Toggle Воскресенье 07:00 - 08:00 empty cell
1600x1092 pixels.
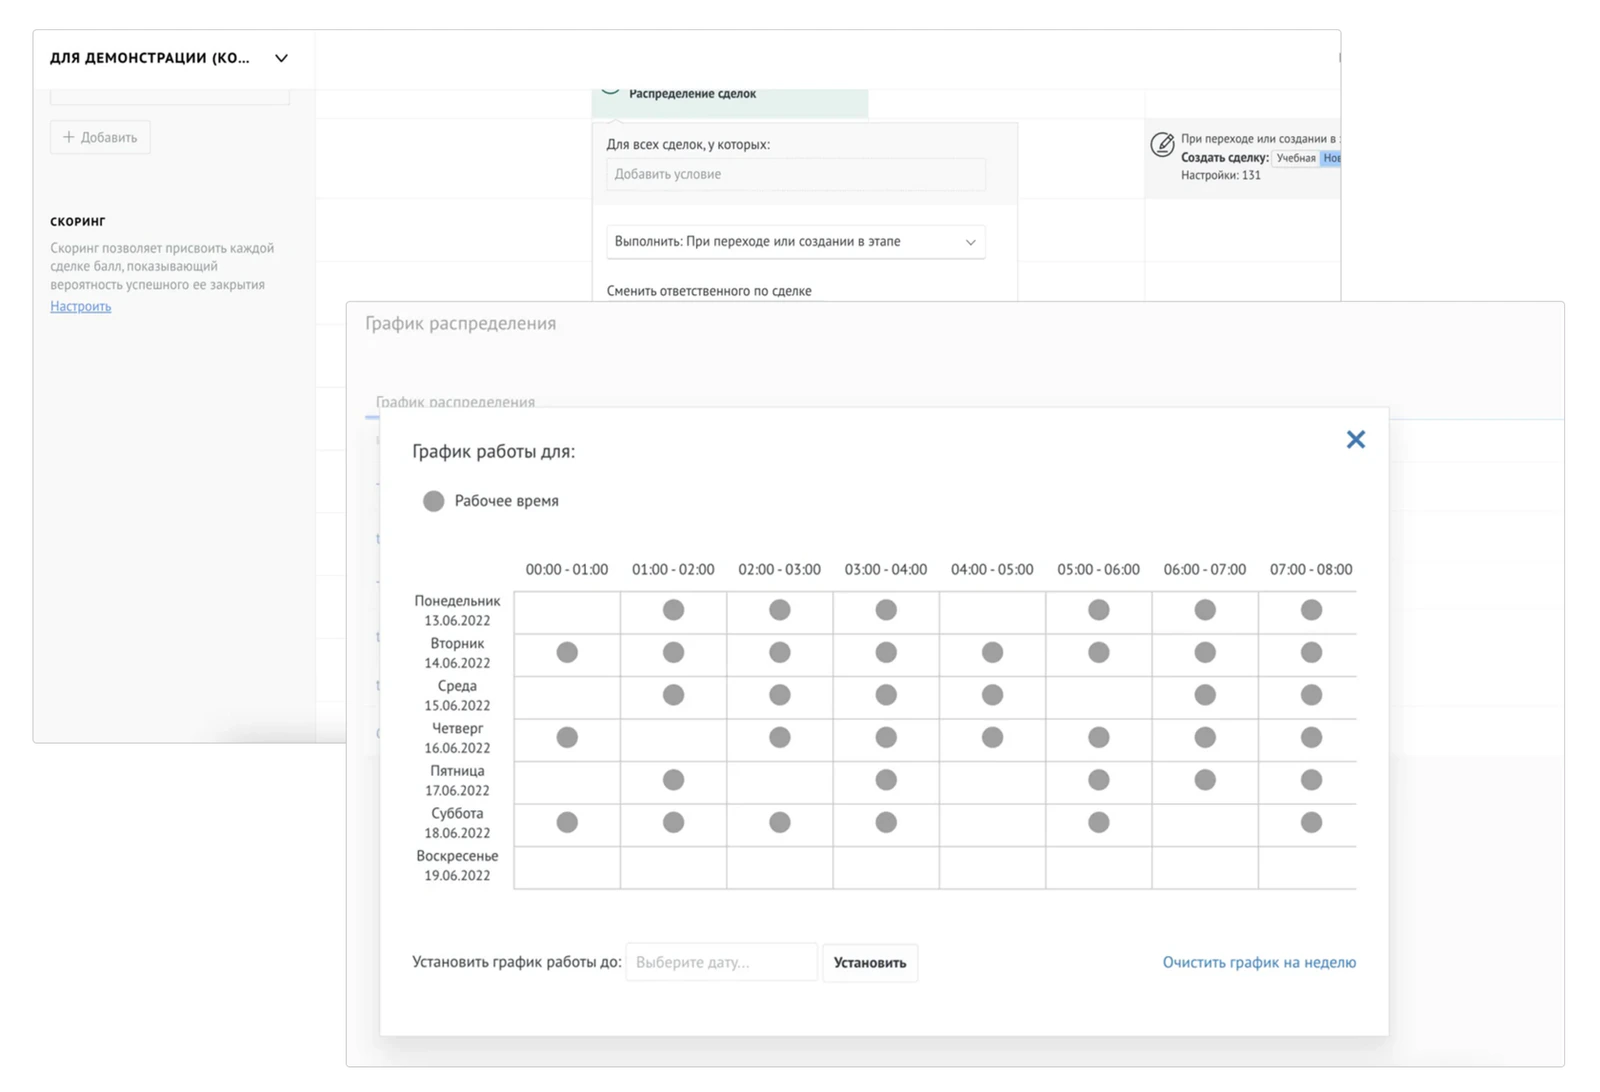click(x=1307, y=867)
